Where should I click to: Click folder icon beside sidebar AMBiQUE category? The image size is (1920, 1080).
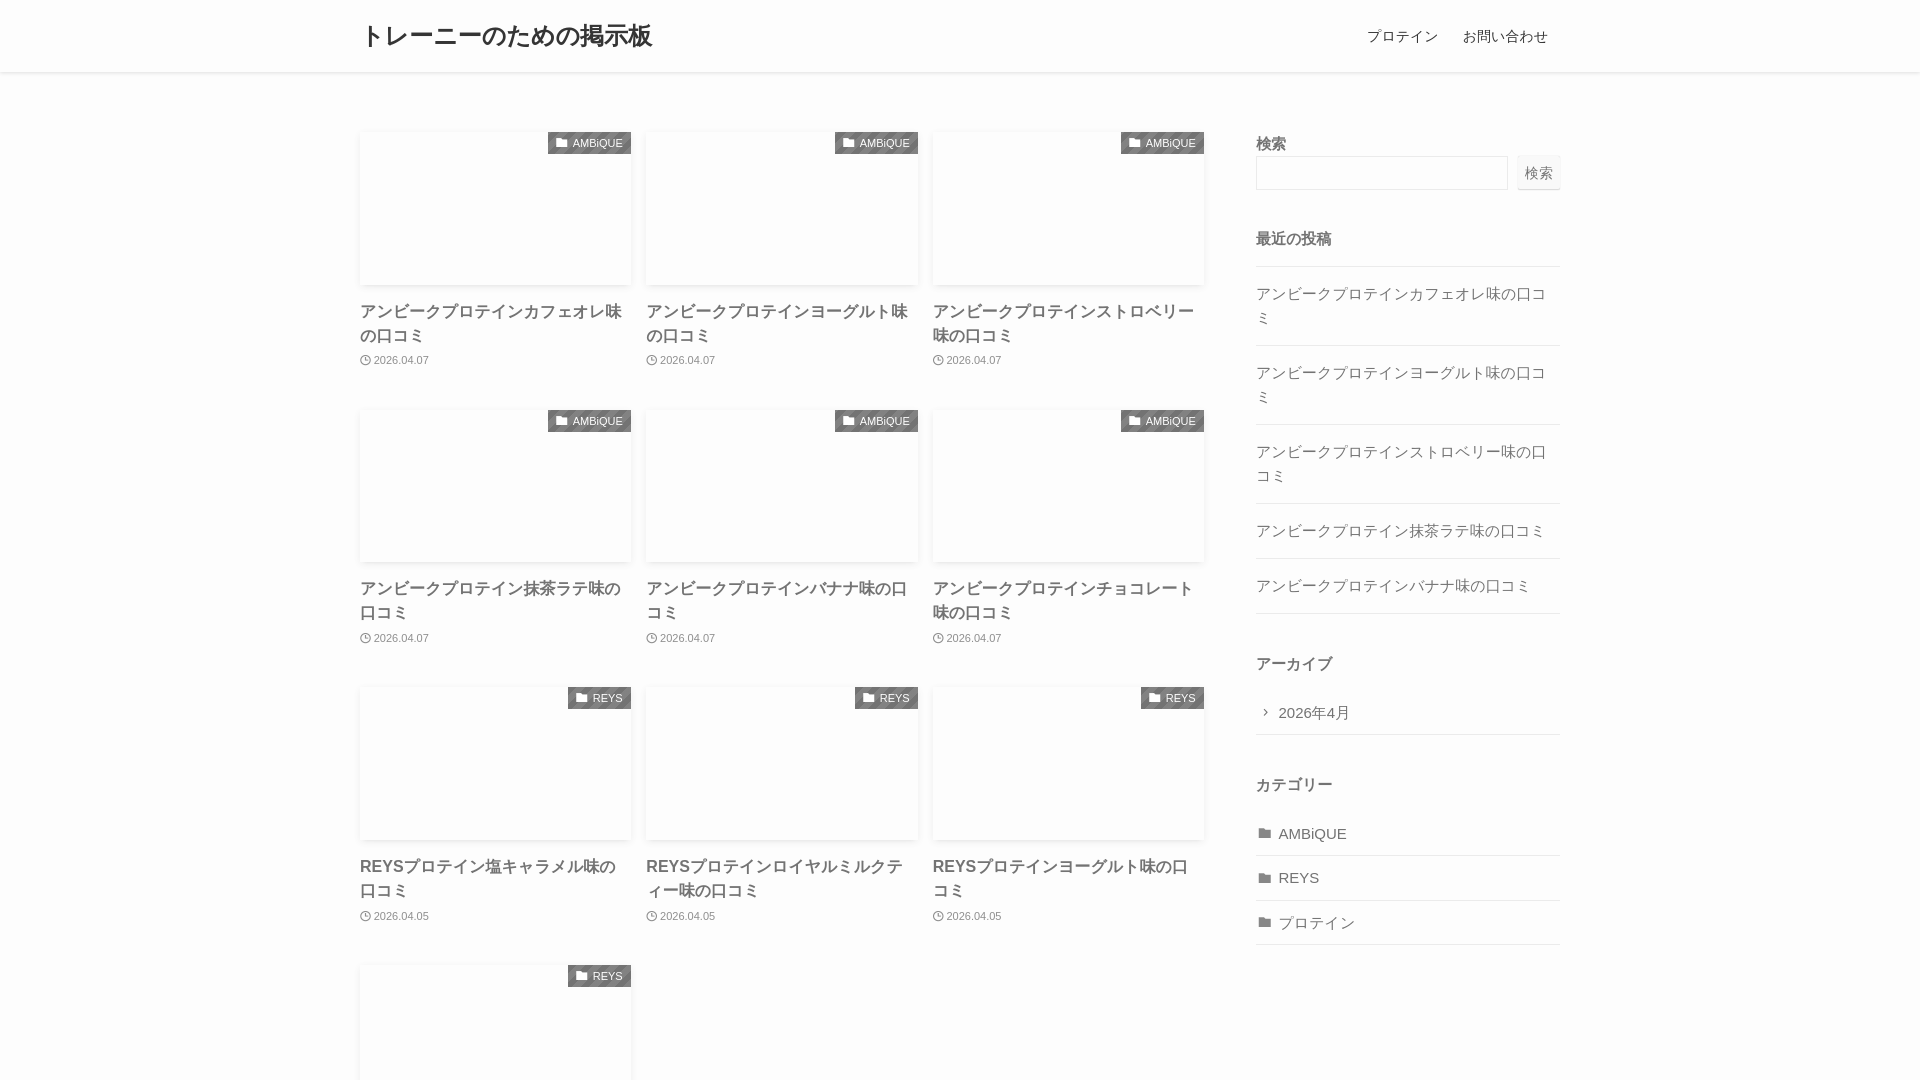[x=1265, y=834]
